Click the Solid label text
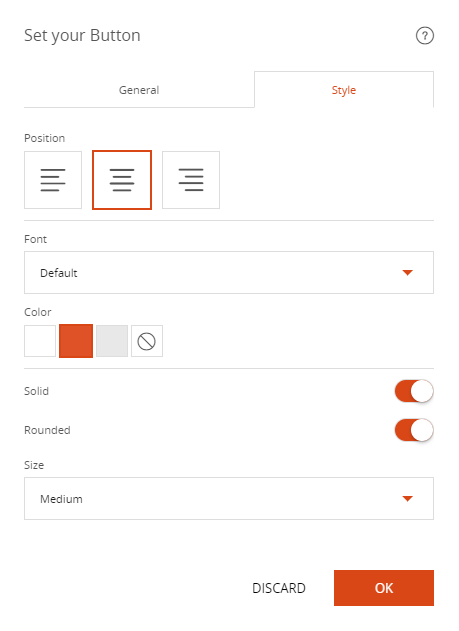Viewport: 459px width, 631px height. coord(36,391)
